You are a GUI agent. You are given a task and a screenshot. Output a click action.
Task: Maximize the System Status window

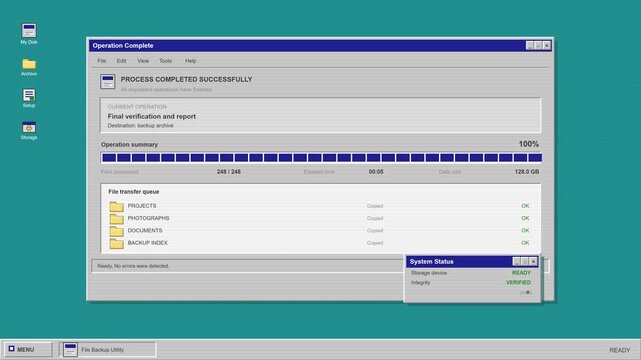click(525, 262)
